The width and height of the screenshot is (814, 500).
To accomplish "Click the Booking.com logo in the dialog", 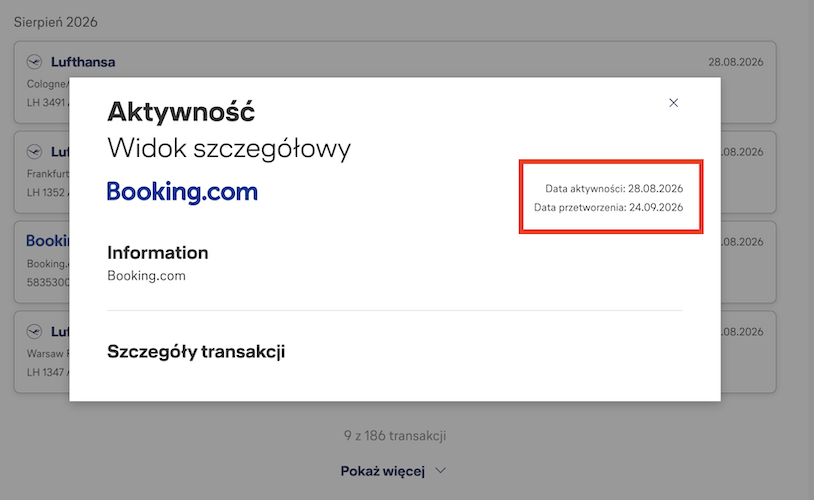I will 182,192.
